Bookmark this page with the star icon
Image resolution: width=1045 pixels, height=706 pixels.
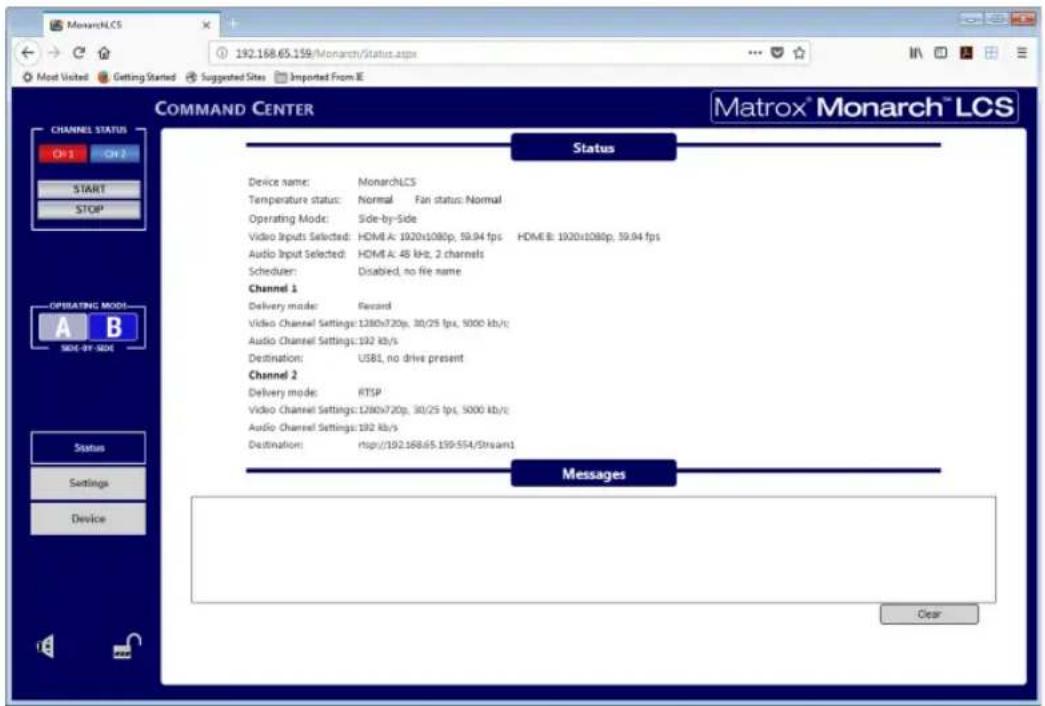[x=799, y=53]
